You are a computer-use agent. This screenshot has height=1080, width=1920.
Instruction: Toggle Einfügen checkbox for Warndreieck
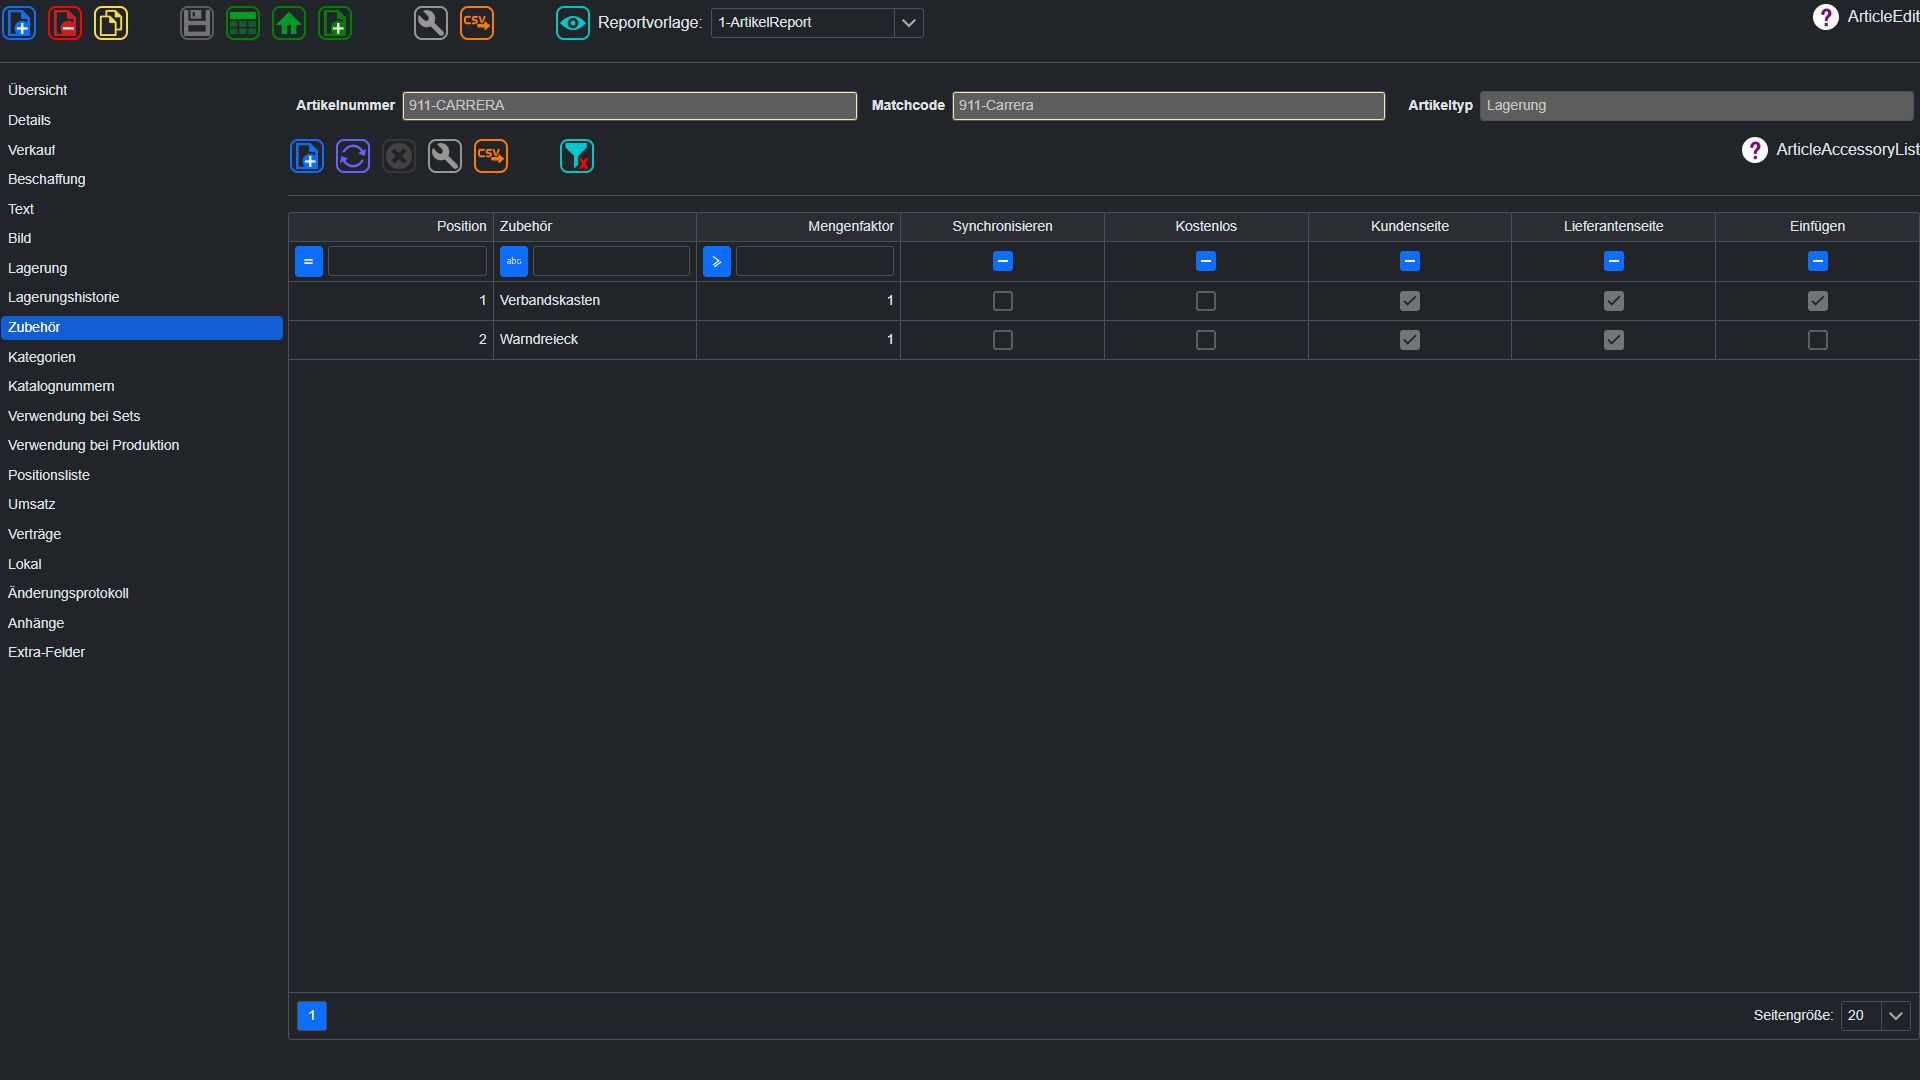pos(1818,340)
